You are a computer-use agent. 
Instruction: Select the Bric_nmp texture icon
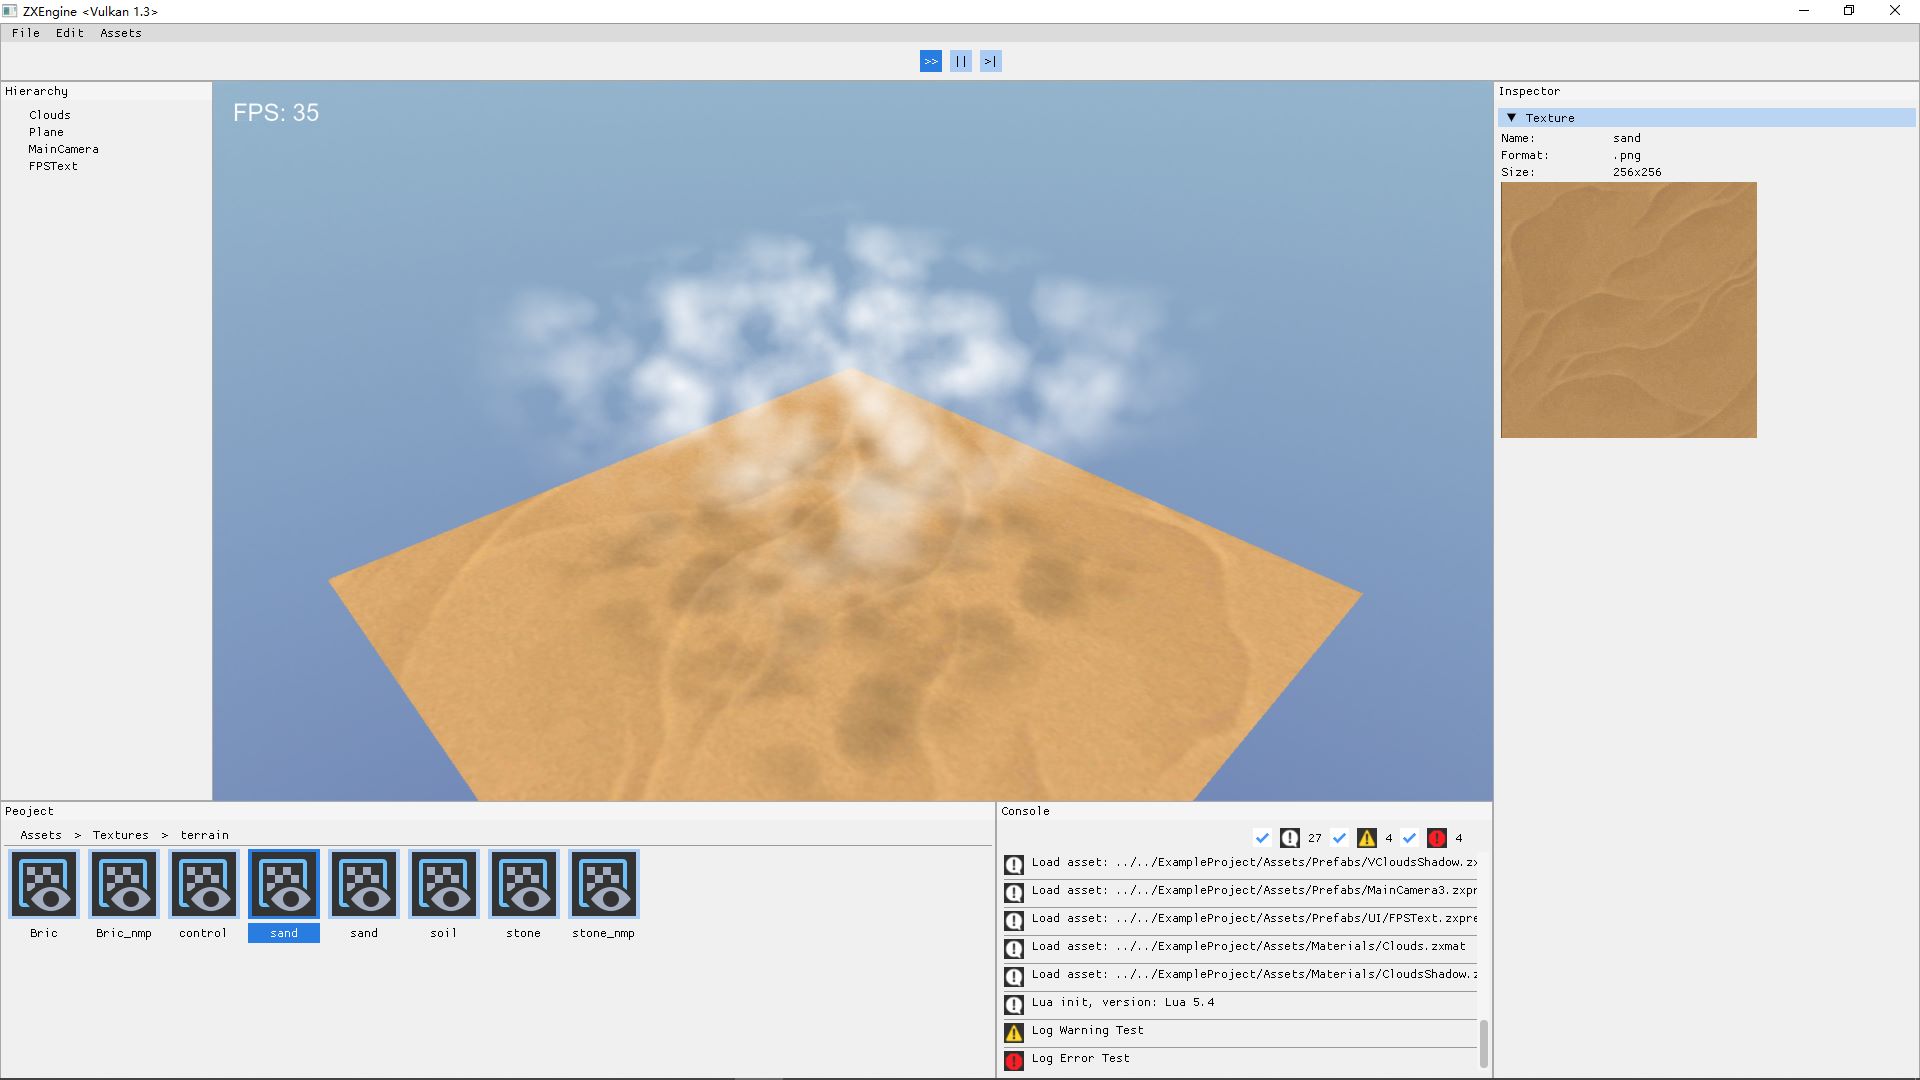click(124, 884)
